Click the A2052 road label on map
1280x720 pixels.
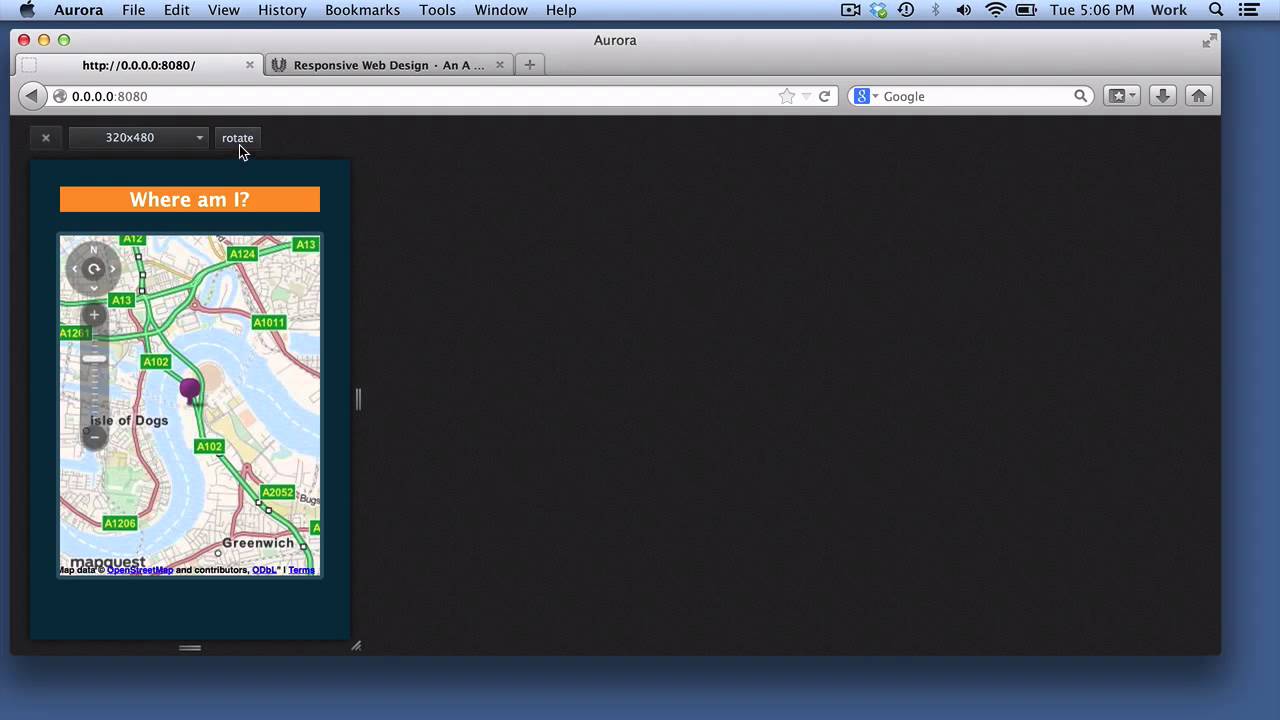coord(278,492)
